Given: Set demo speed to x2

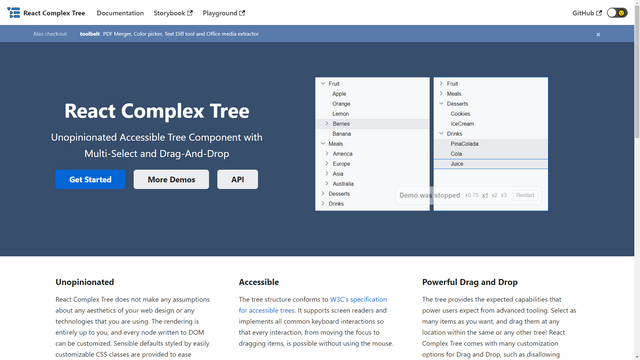Looking at the screenshot, I should (x=494, y=195).
